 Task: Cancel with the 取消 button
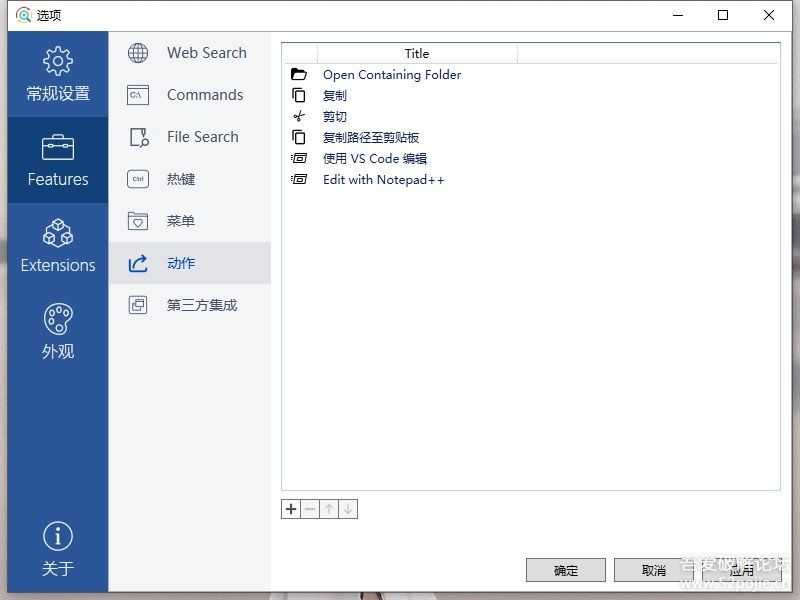tap(654, 570)
